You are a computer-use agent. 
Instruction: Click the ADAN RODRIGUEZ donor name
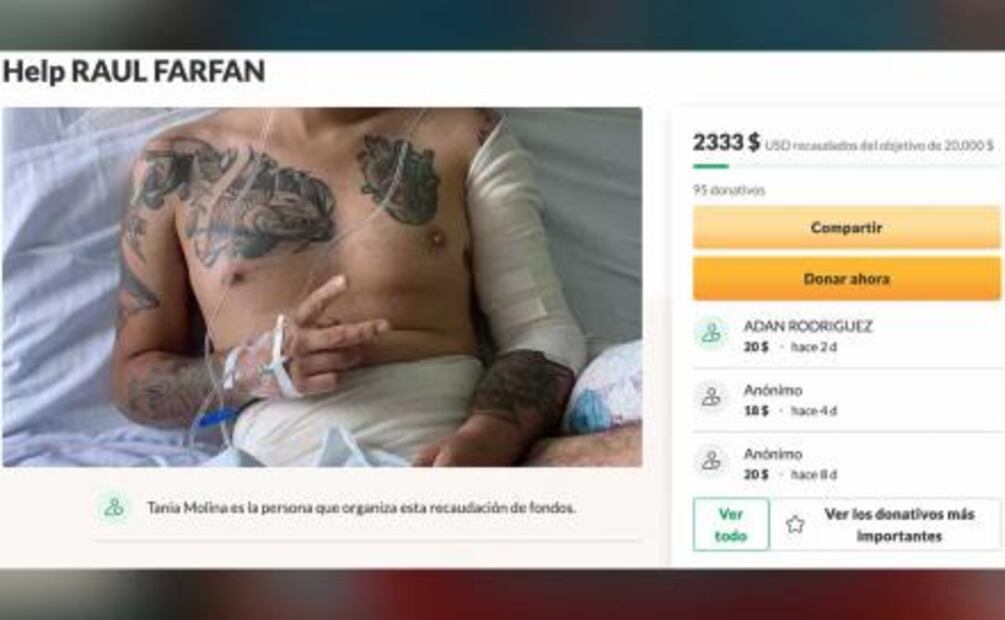click(x=808, y=326)
